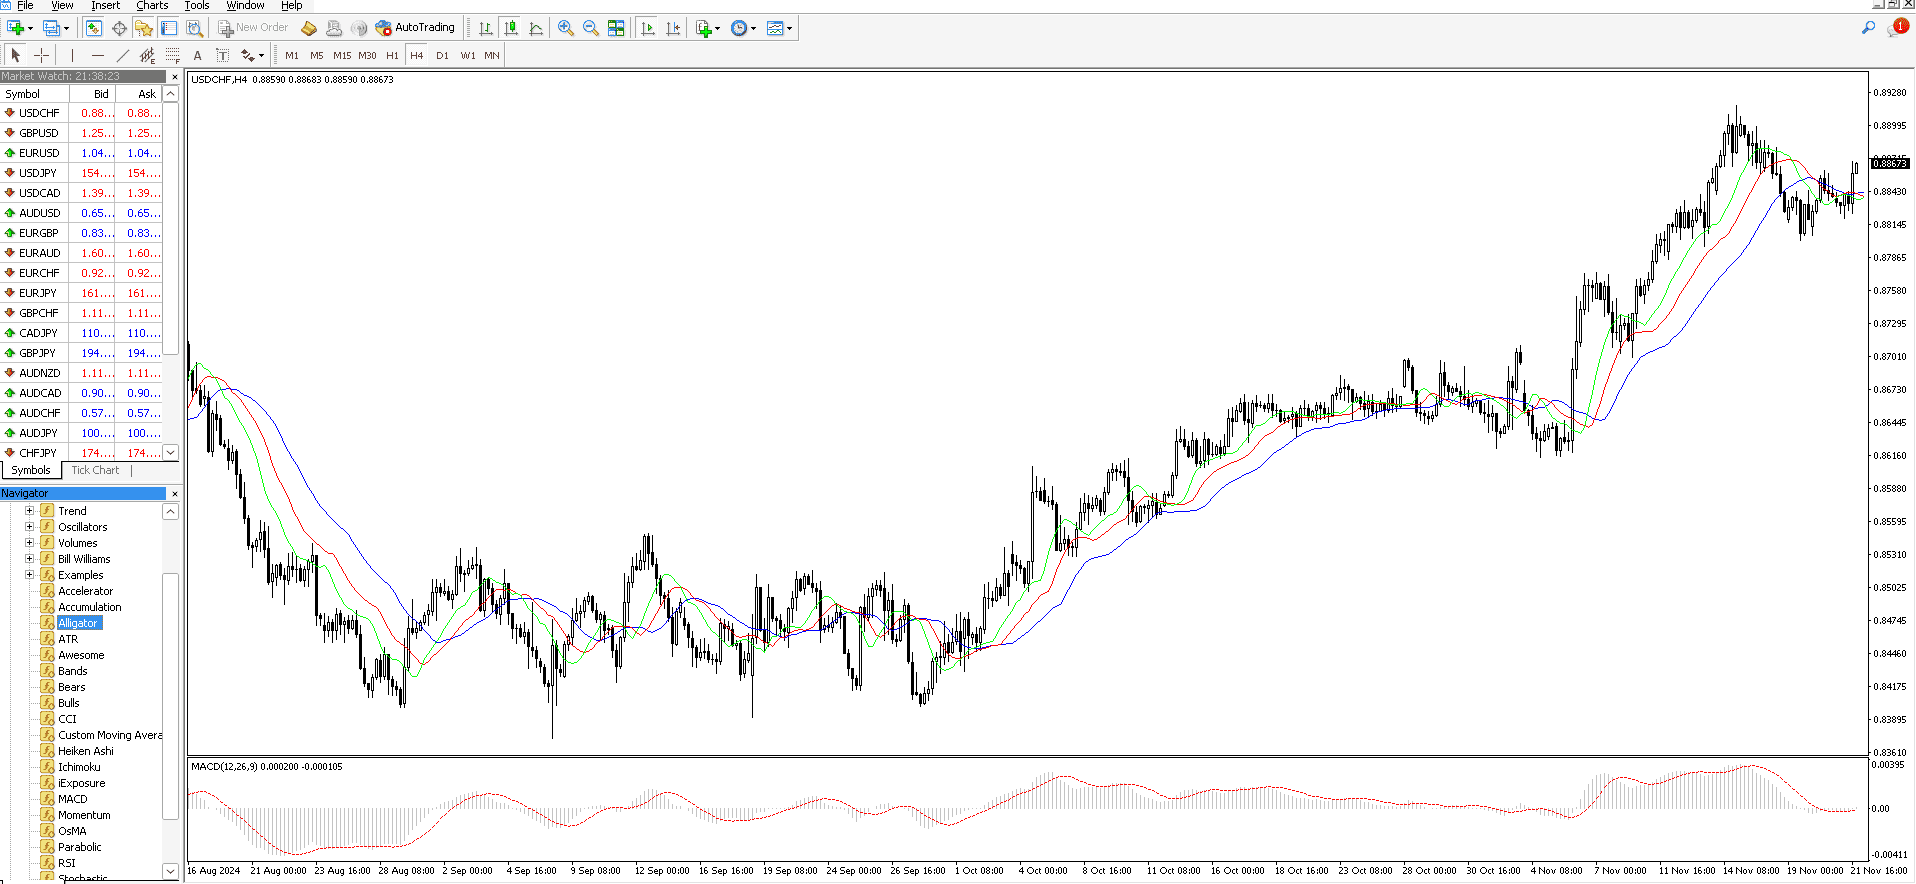Expand the Oscillators tree node
Viewport: 1916px width, 884px height.
coord(29,527)
